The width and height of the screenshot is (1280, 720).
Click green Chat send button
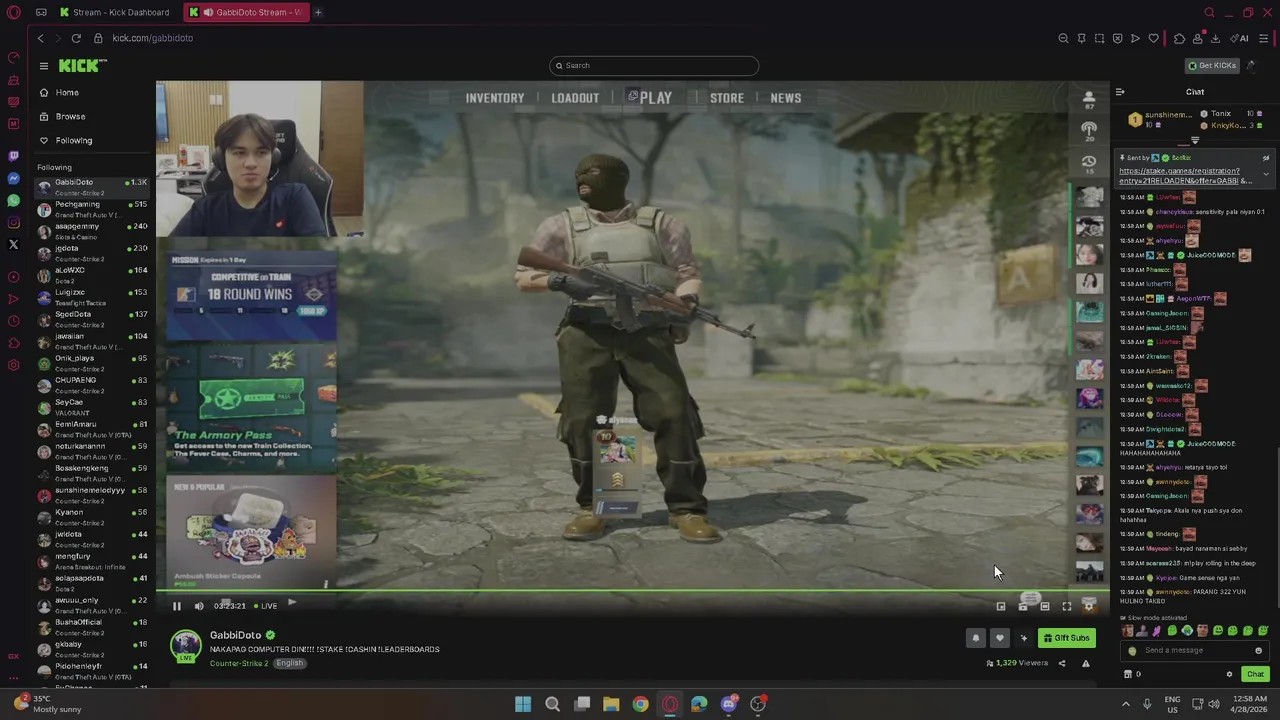1255,674
